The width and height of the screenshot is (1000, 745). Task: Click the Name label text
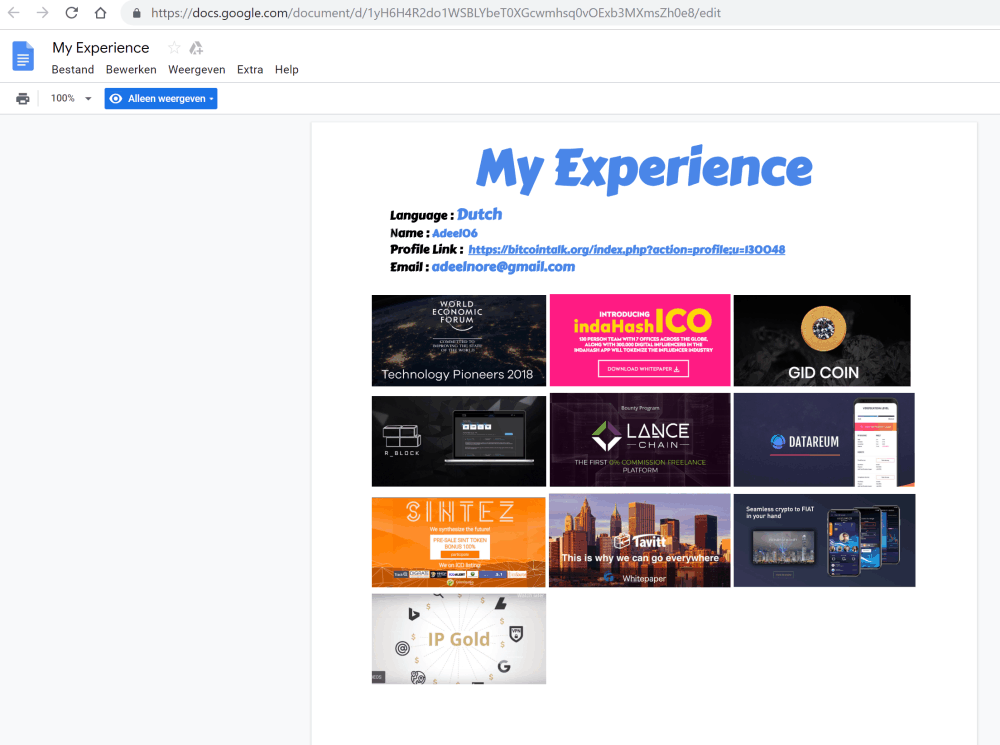coord(409,233)
